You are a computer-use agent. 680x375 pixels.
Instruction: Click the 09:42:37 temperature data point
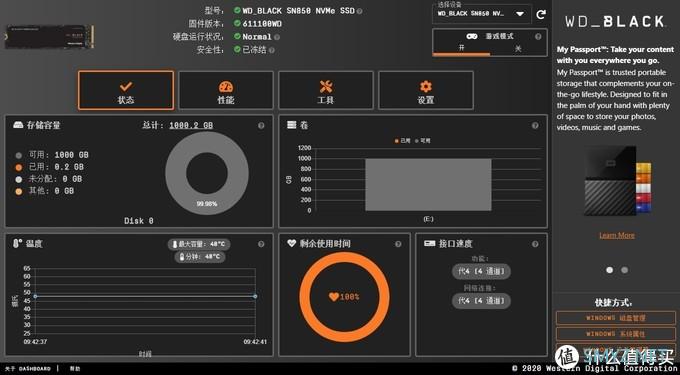pos(35,297)
